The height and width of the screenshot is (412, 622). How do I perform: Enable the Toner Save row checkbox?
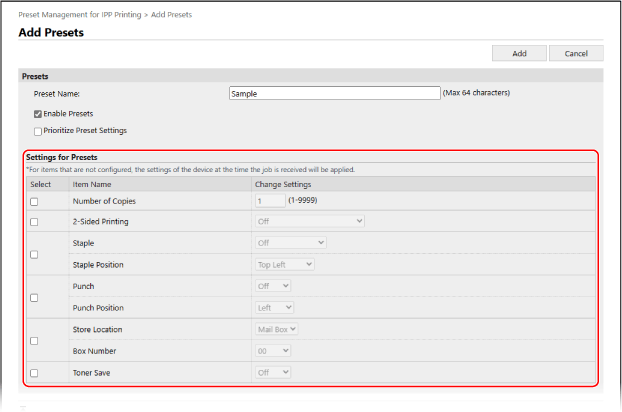pos(34,372)
